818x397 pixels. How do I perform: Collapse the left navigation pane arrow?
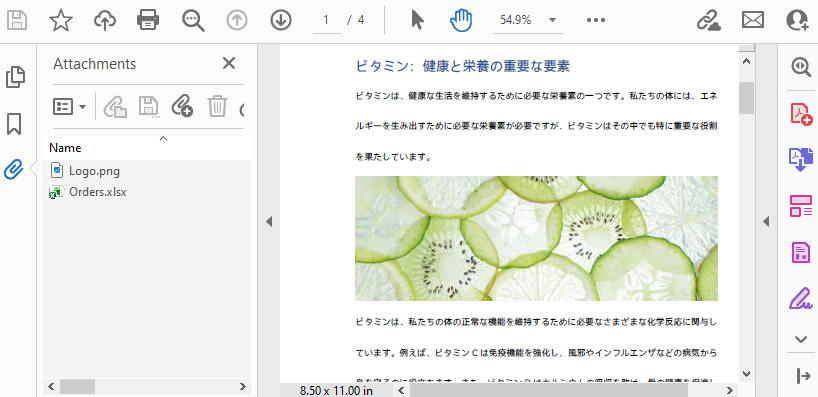269,222
